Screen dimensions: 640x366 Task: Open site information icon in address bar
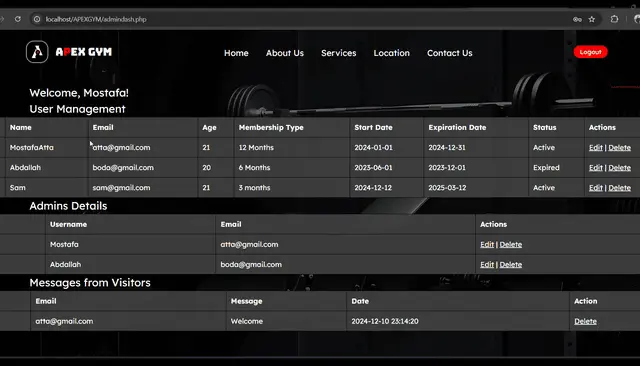tap(37, 19)
